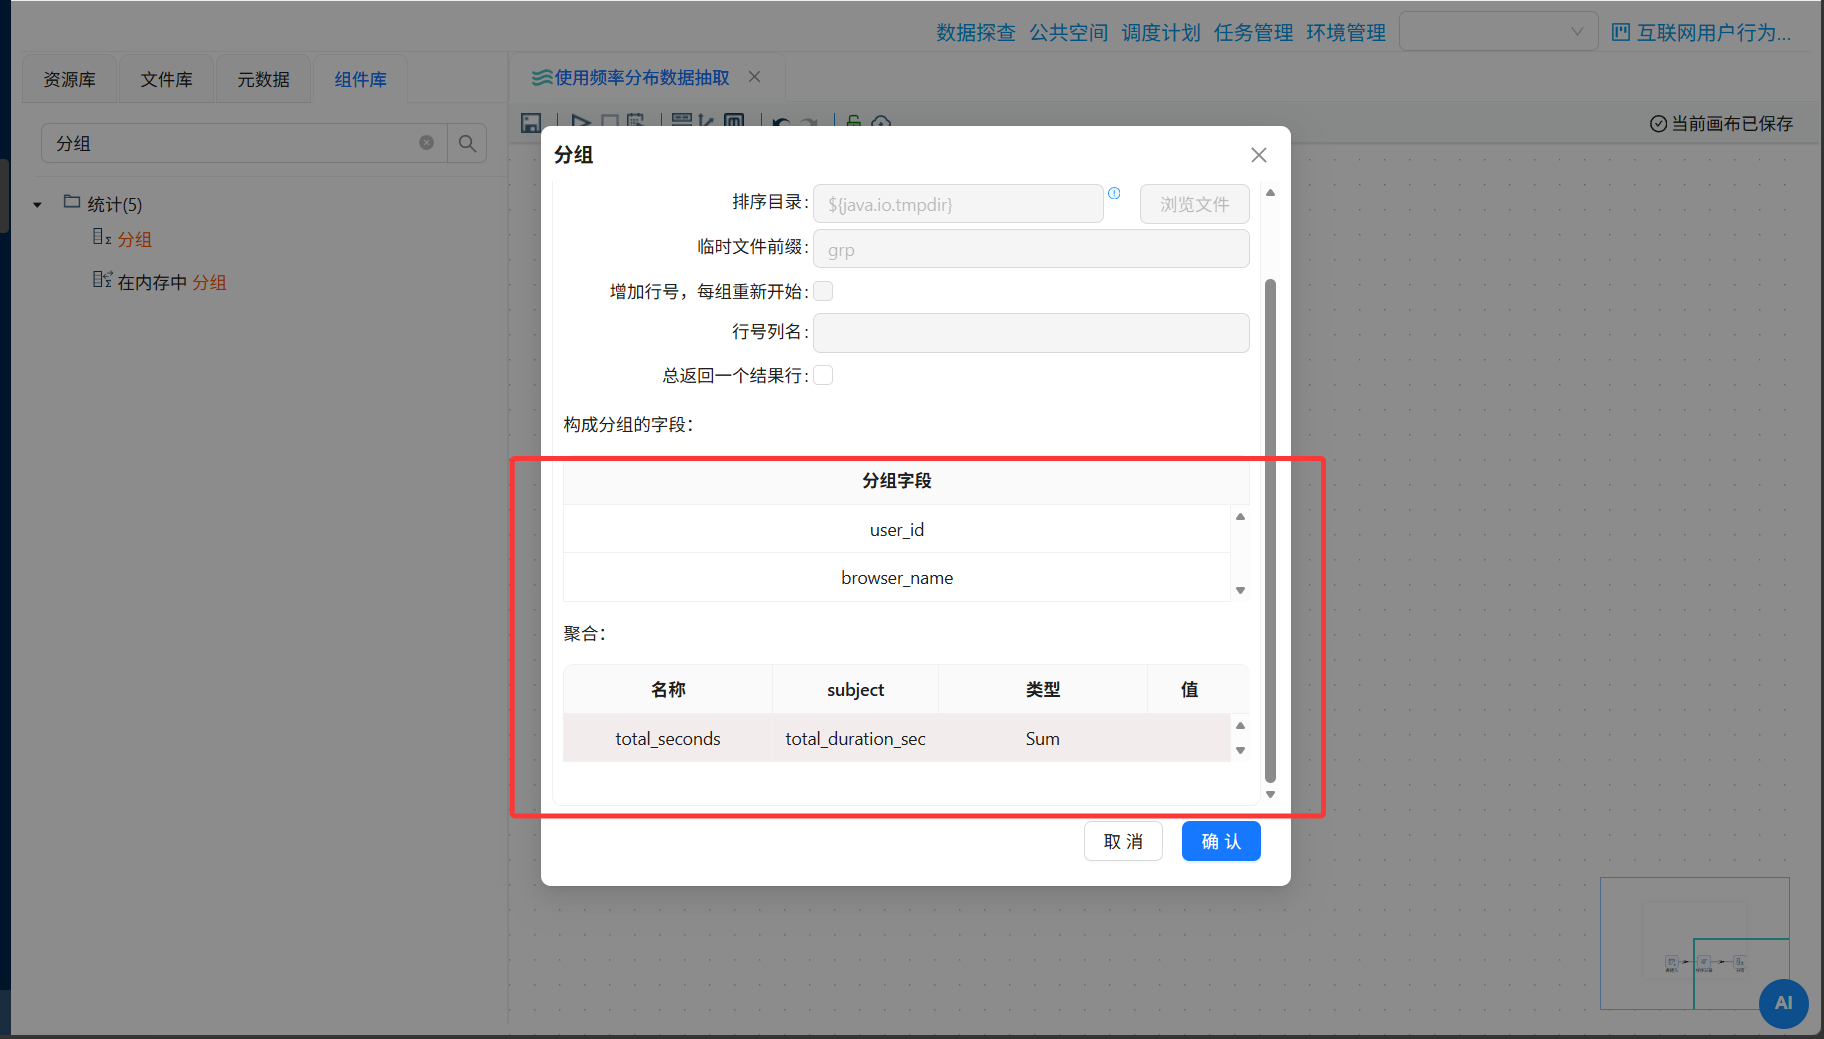Select the 使用频率分布数据抽取 canvas tab
This screenshot has height=1039, width=1824.
pos(642,77)
